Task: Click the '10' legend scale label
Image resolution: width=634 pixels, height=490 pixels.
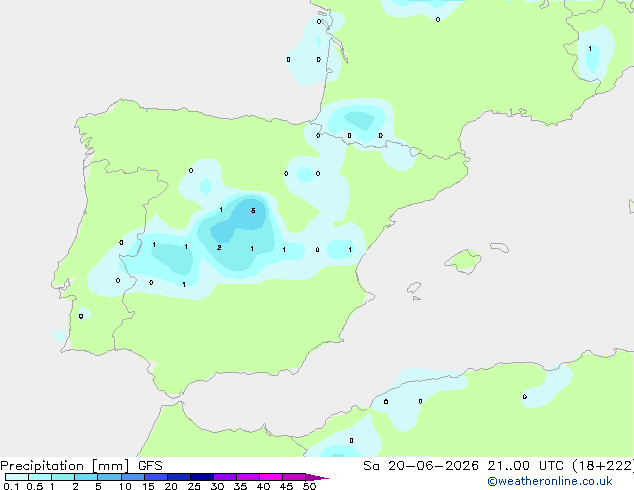Action: pyautogui.click(x=125, y=486)
